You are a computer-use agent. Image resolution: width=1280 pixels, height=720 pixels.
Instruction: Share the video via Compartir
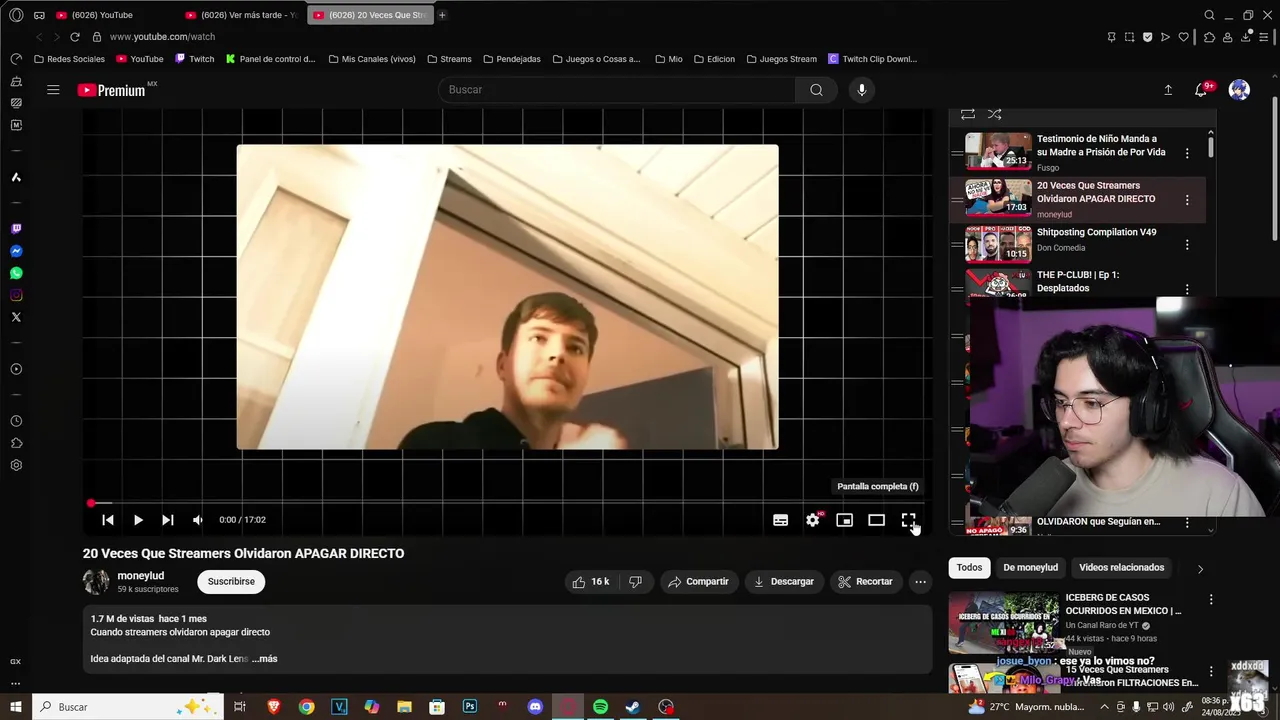pos(698,581)
